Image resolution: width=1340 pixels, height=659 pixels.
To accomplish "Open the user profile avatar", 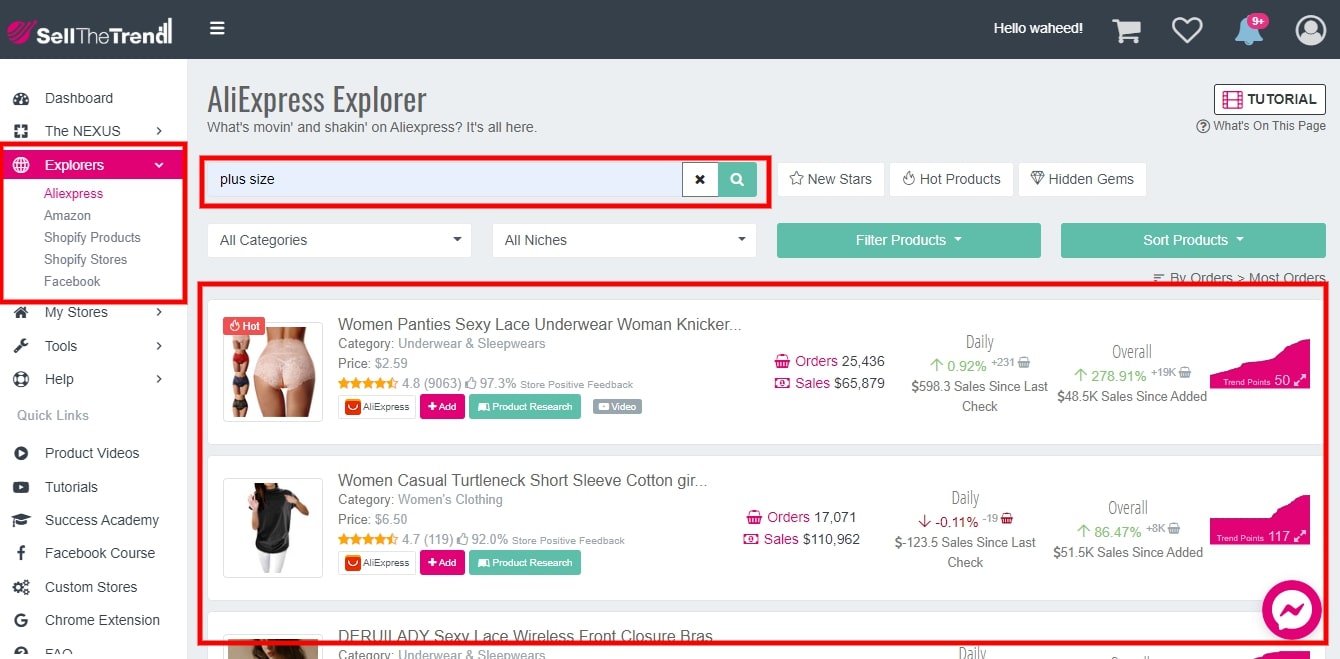I will [1310, 30].
